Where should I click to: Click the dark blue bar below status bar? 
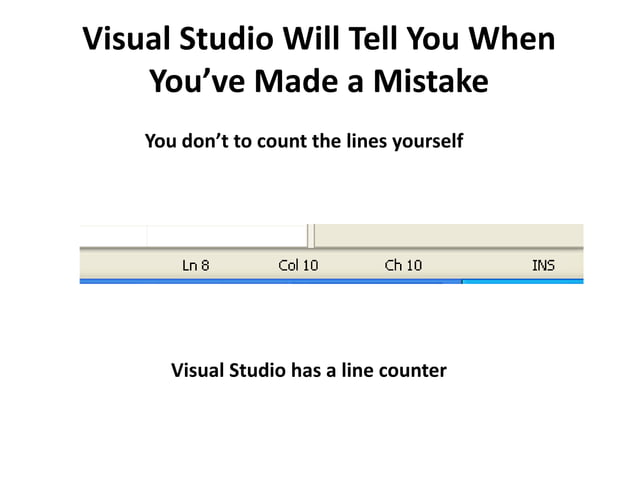271,281
